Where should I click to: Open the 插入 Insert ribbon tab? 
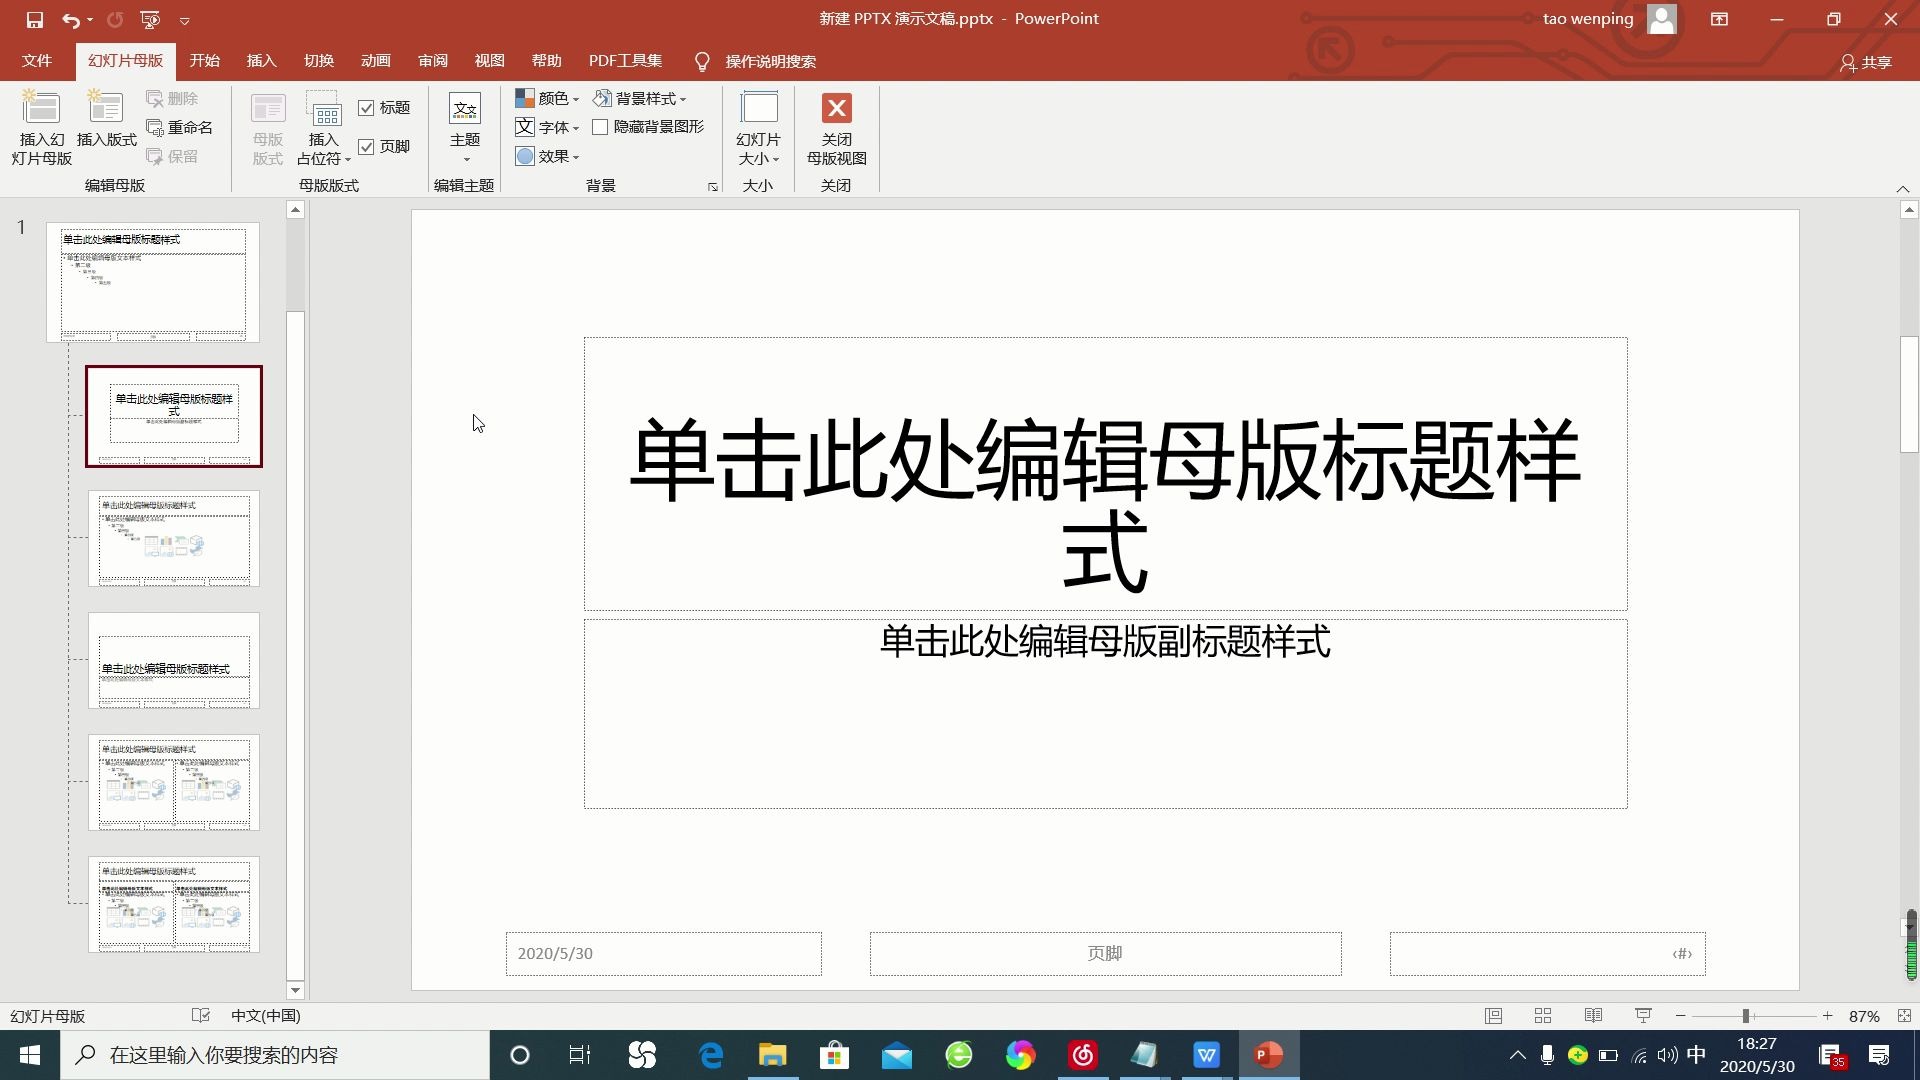(x=261, y=61)
